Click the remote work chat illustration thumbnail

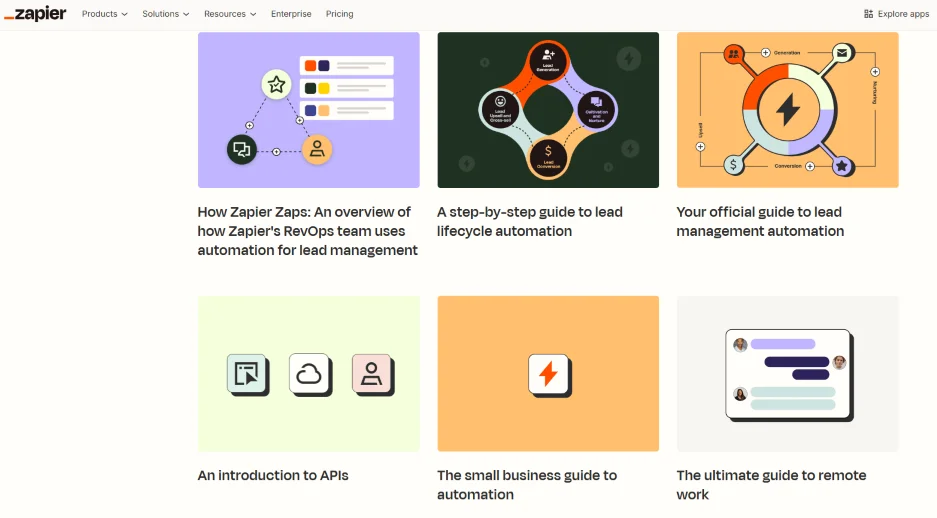coord(787,374)
